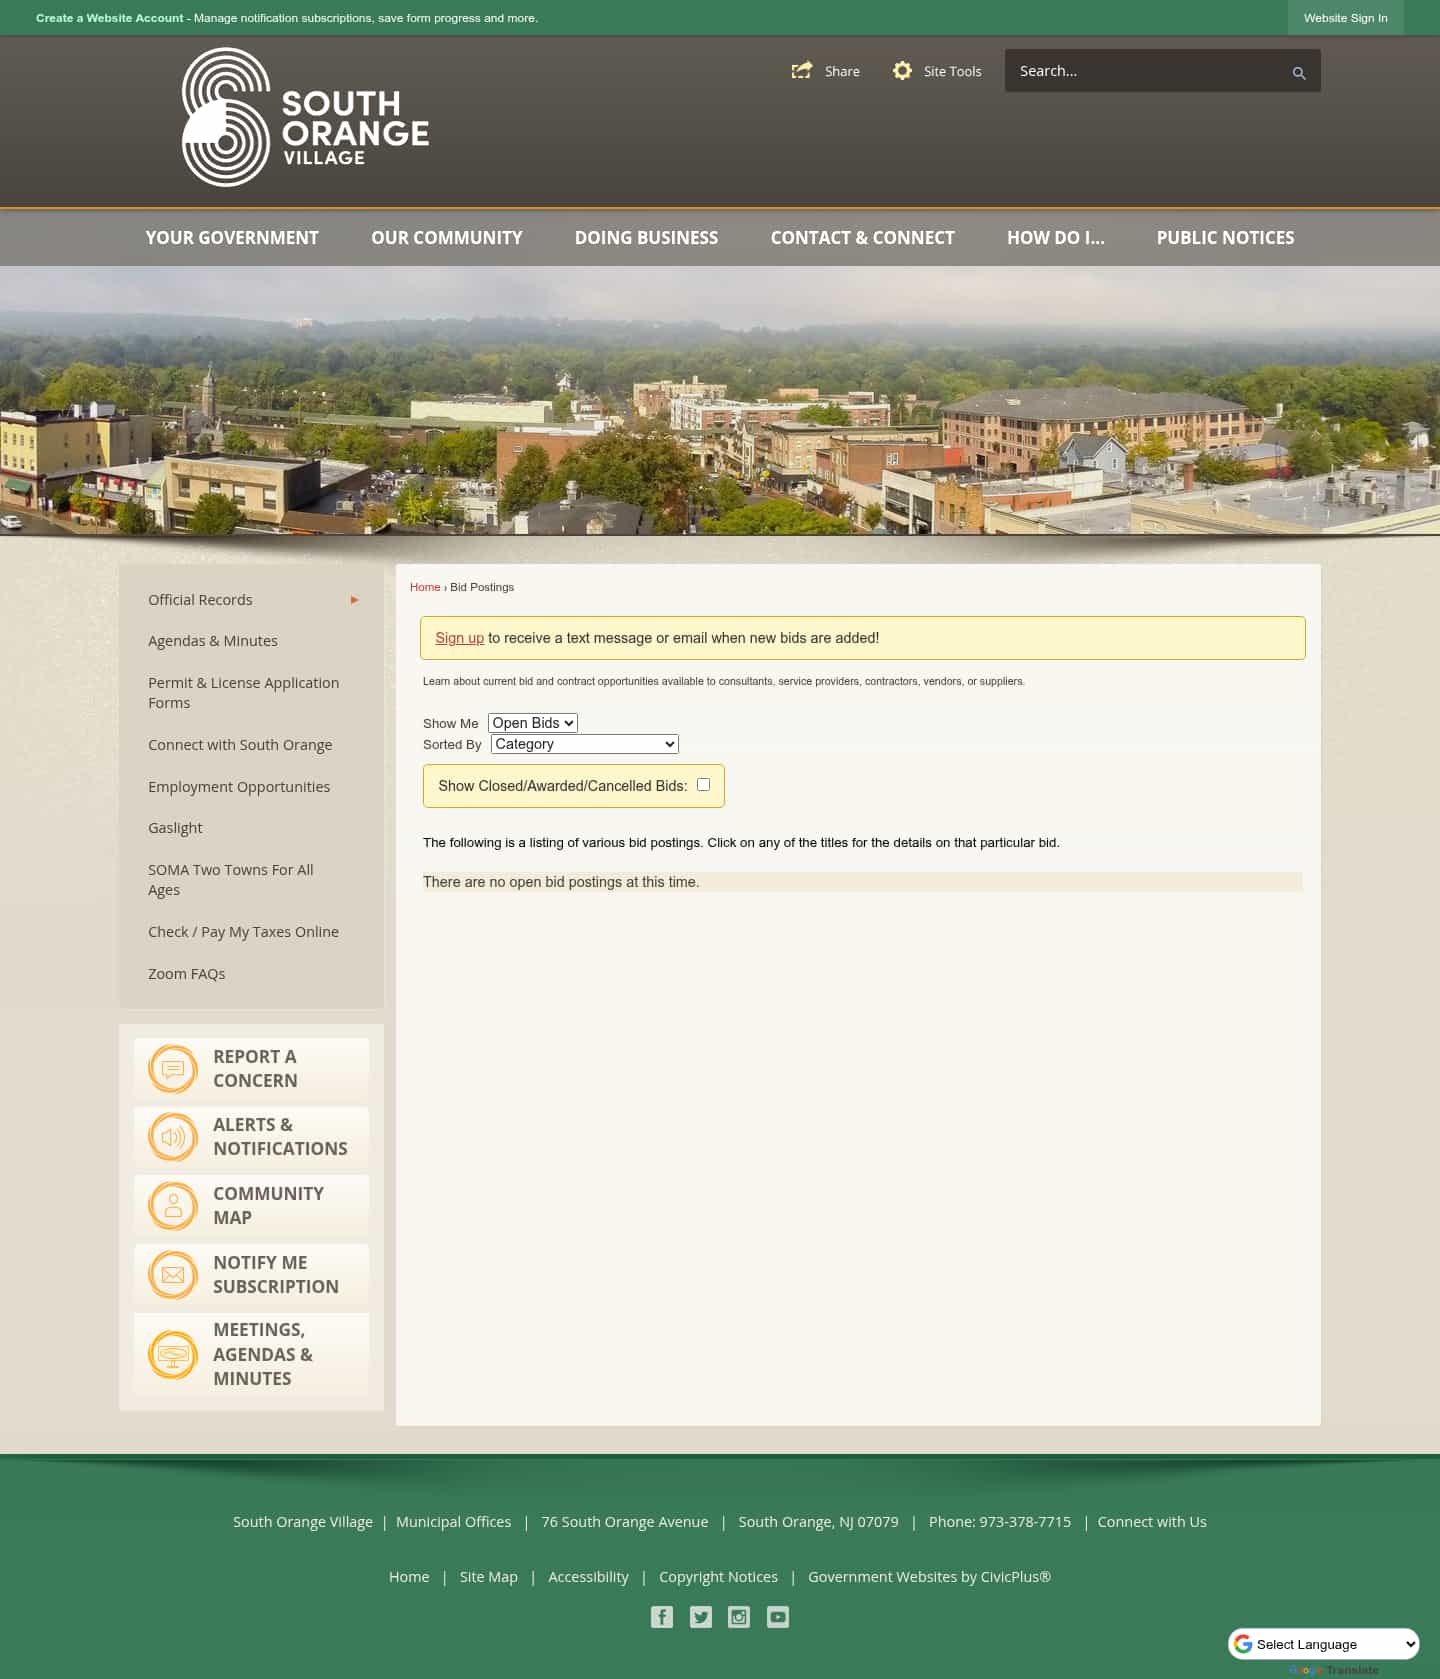Expand the Official Records submenu arrow
Image resolution: width=1440 pixels, height=1679 pixels.
354,600
